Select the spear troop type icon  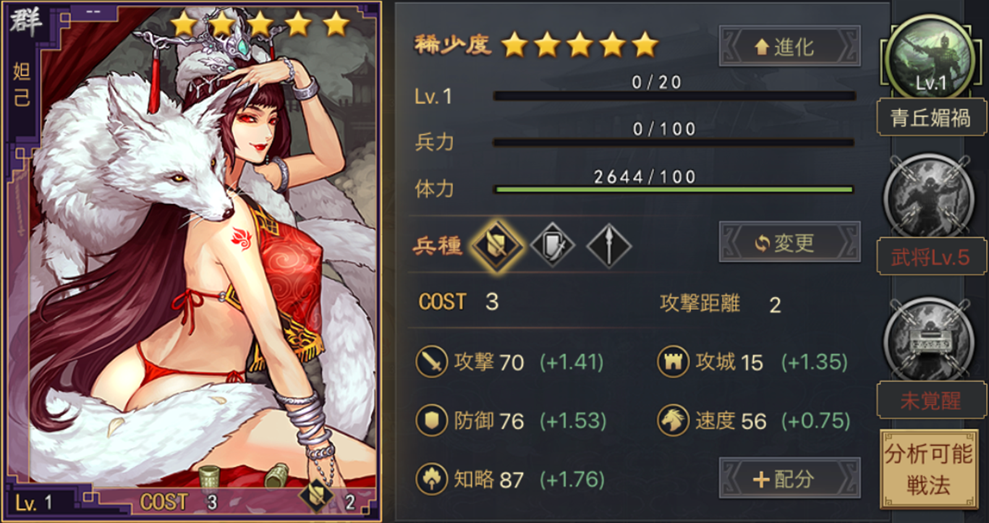[609, 245]
